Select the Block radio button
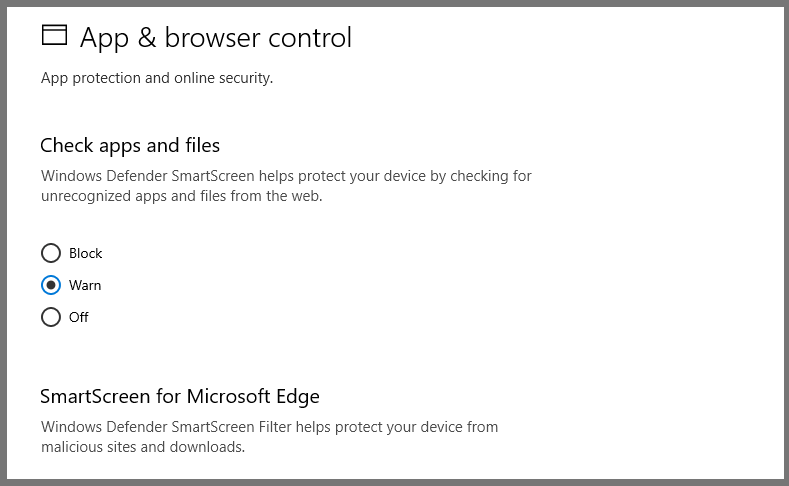789x486 pixels. click(51, 253)
